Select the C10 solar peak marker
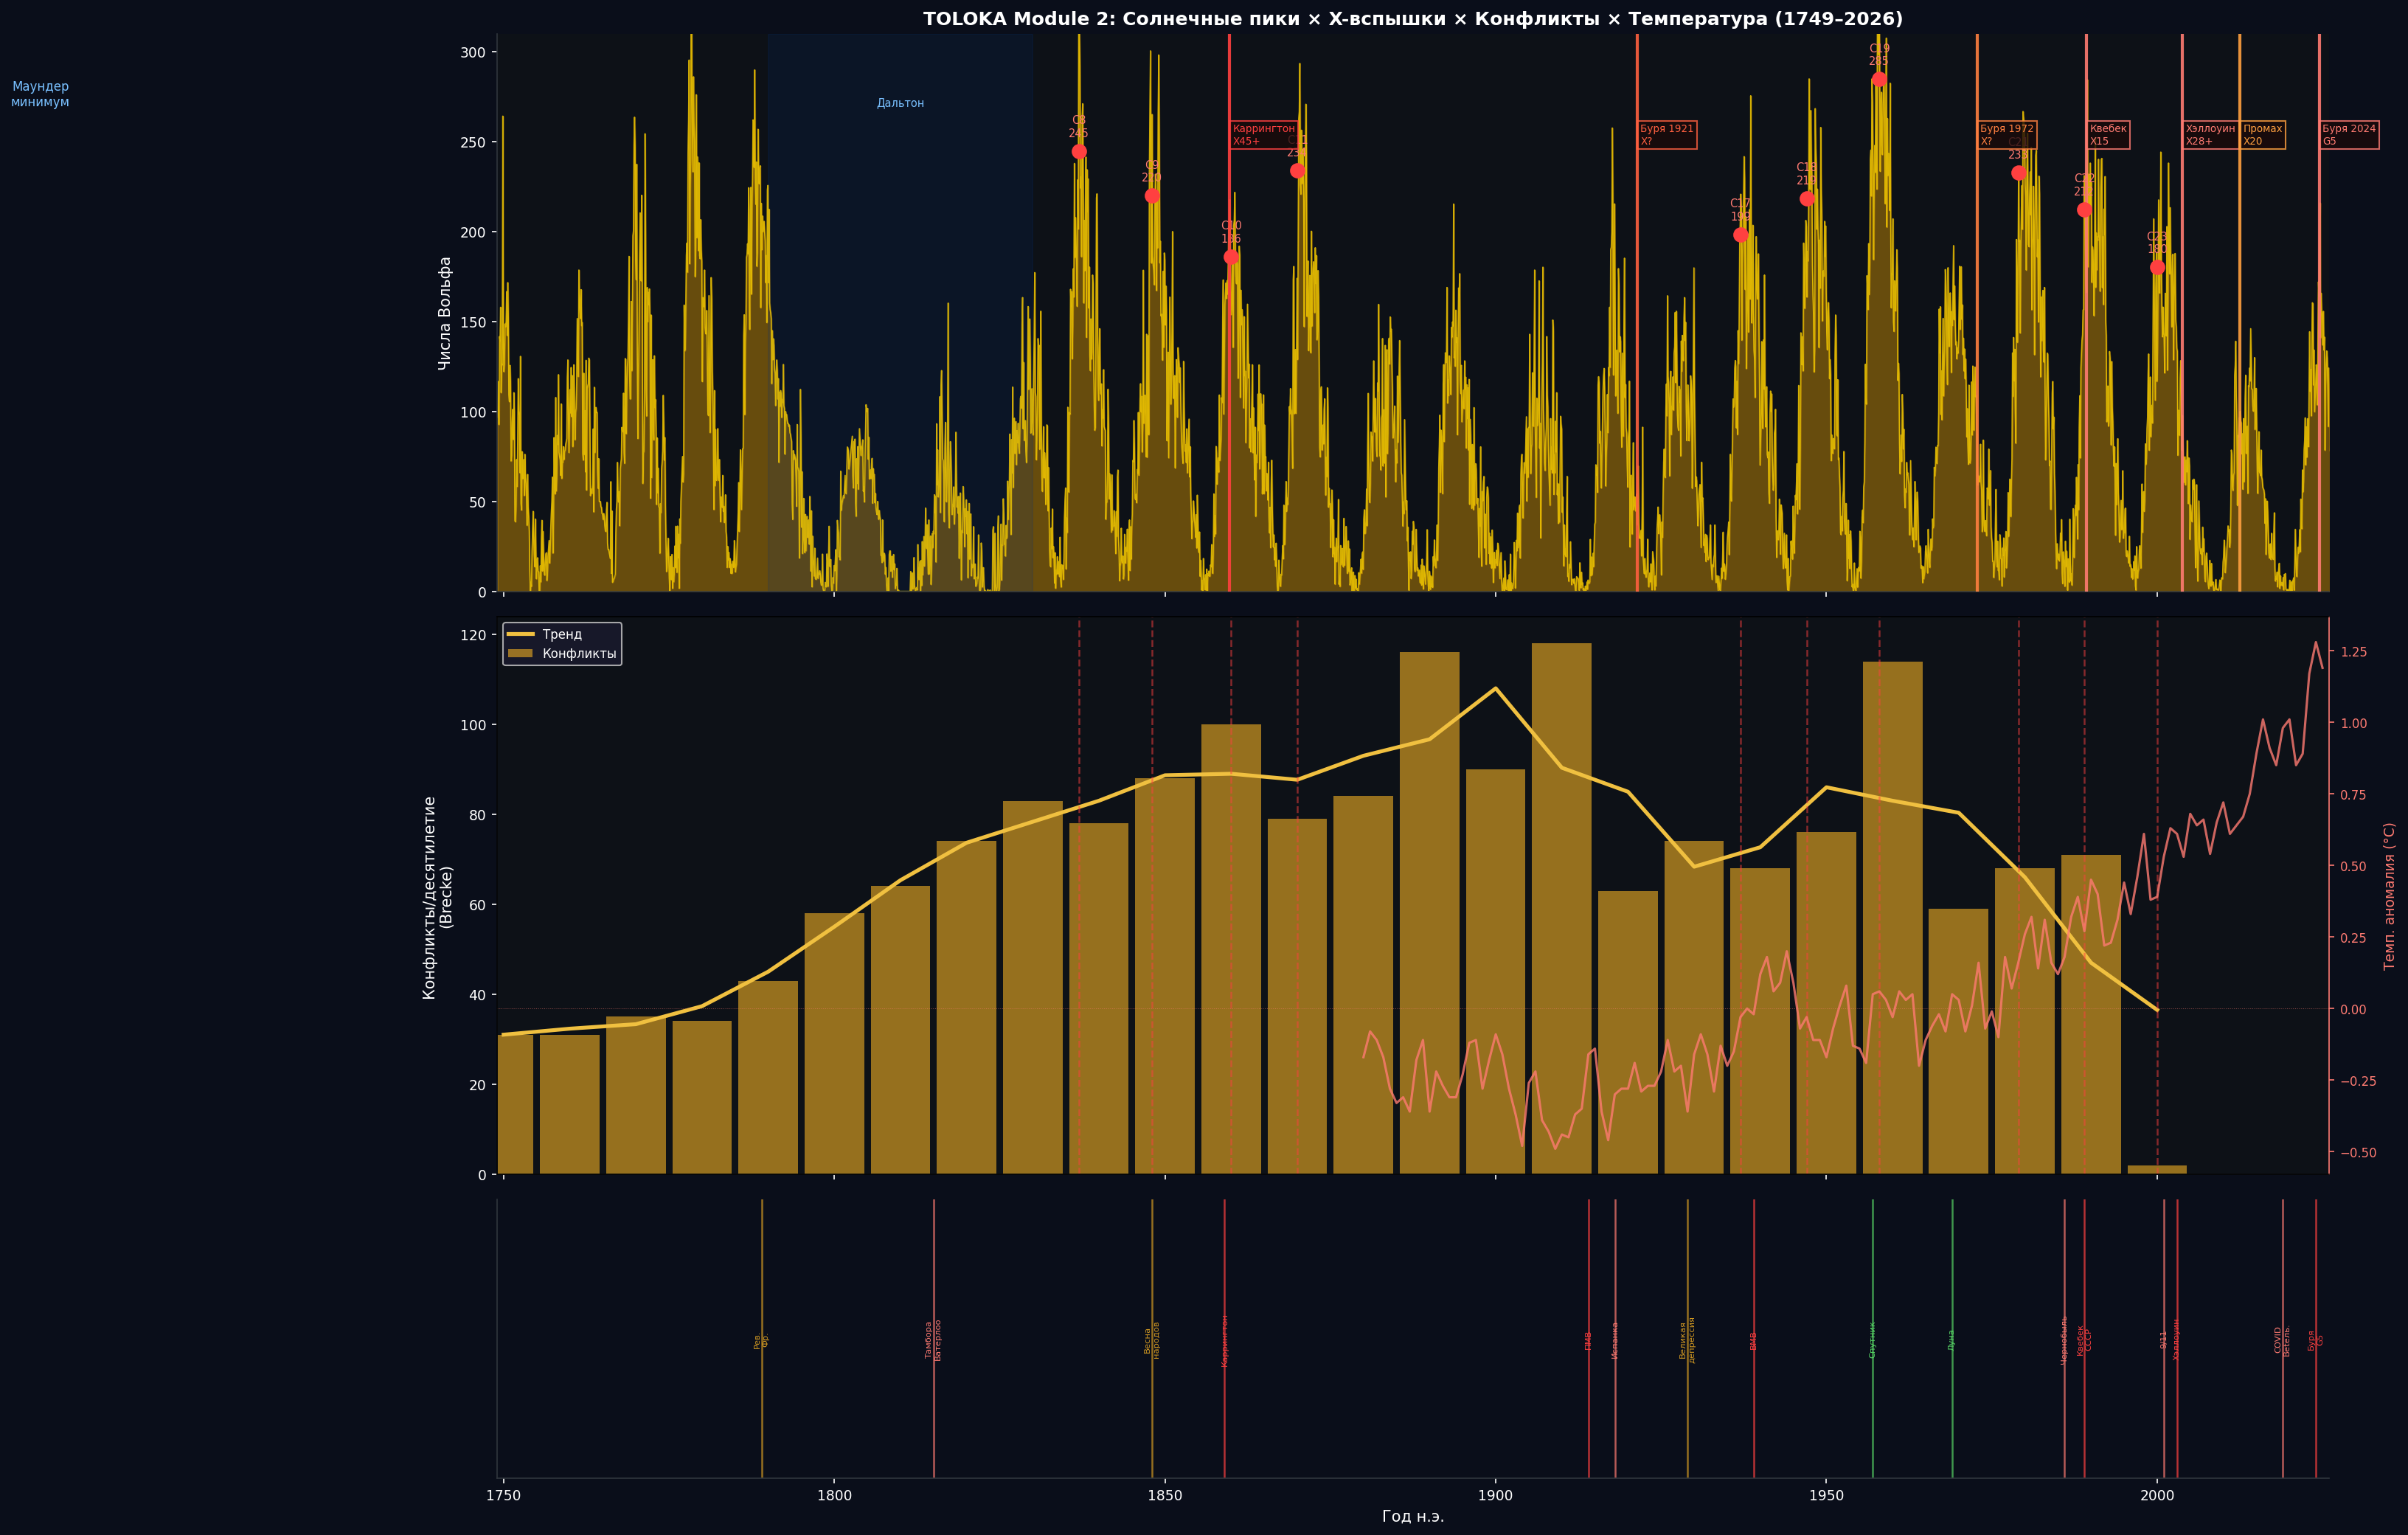The height and width of the screenshot is (1535, 2408). click(1231, 257)
